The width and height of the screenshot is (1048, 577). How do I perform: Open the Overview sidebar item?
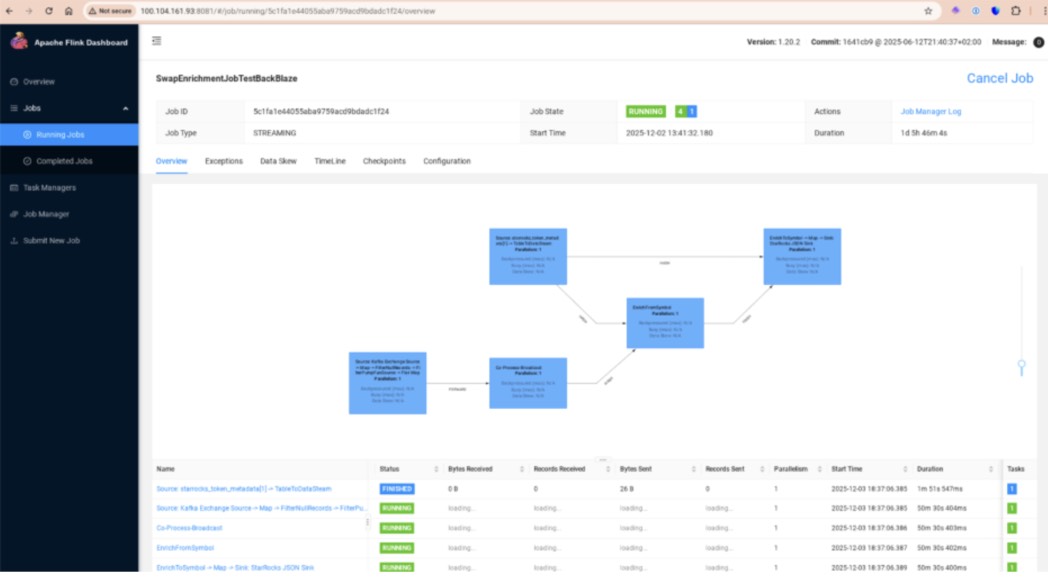pyautogui.click(x=39, y=82)
